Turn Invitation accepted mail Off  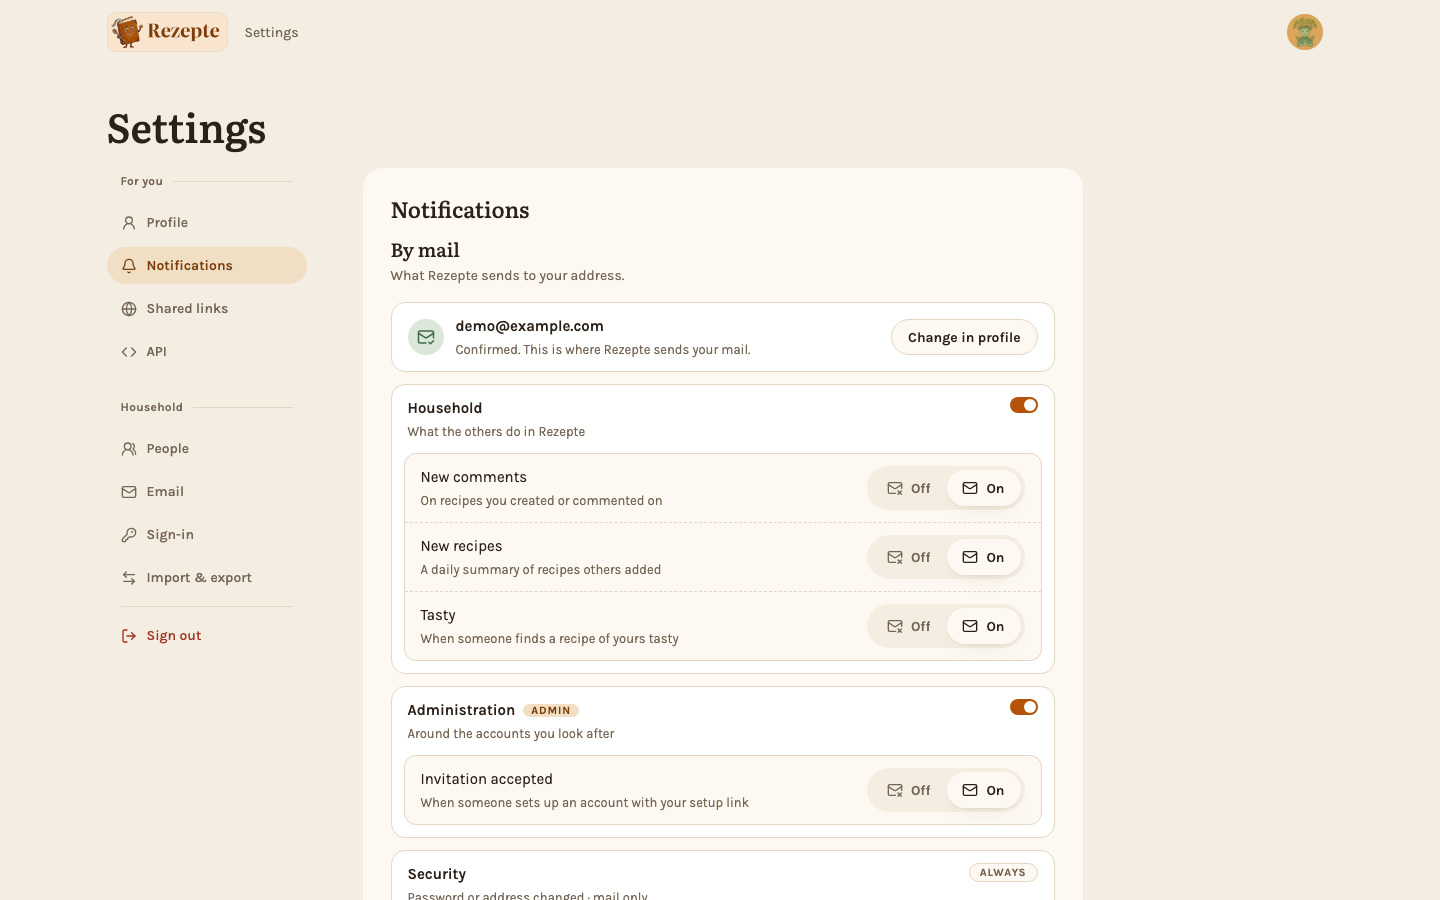point(908,790)
